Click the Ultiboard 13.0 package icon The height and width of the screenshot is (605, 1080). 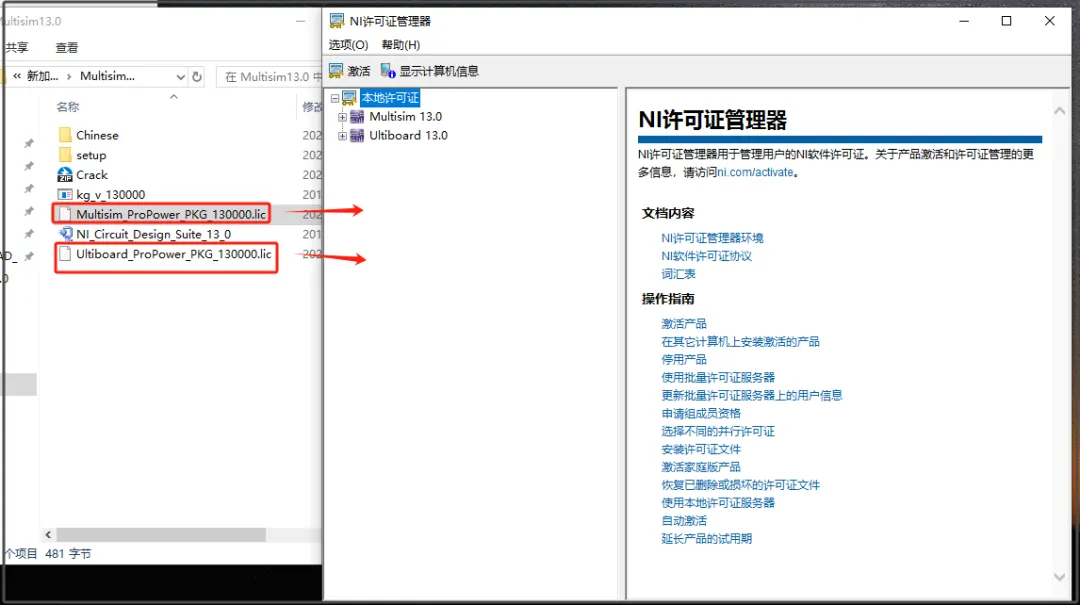pos(357,136)
